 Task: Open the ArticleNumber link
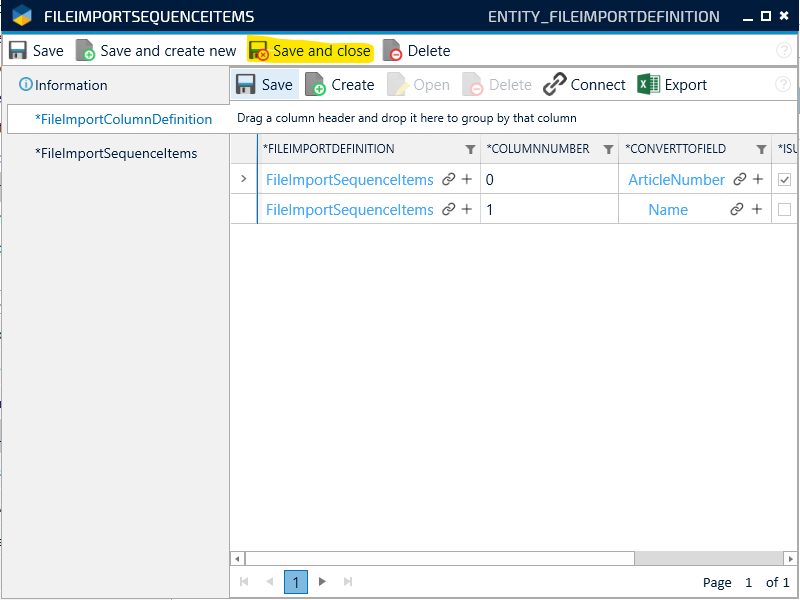[676, 180]
